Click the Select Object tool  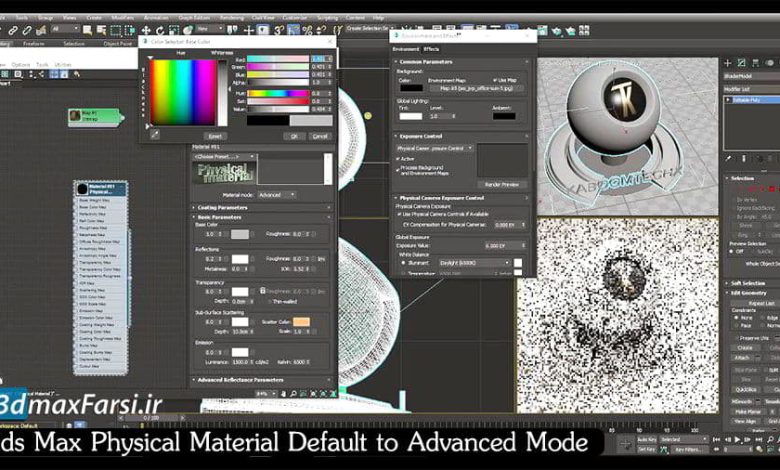[x=88, y=30]
